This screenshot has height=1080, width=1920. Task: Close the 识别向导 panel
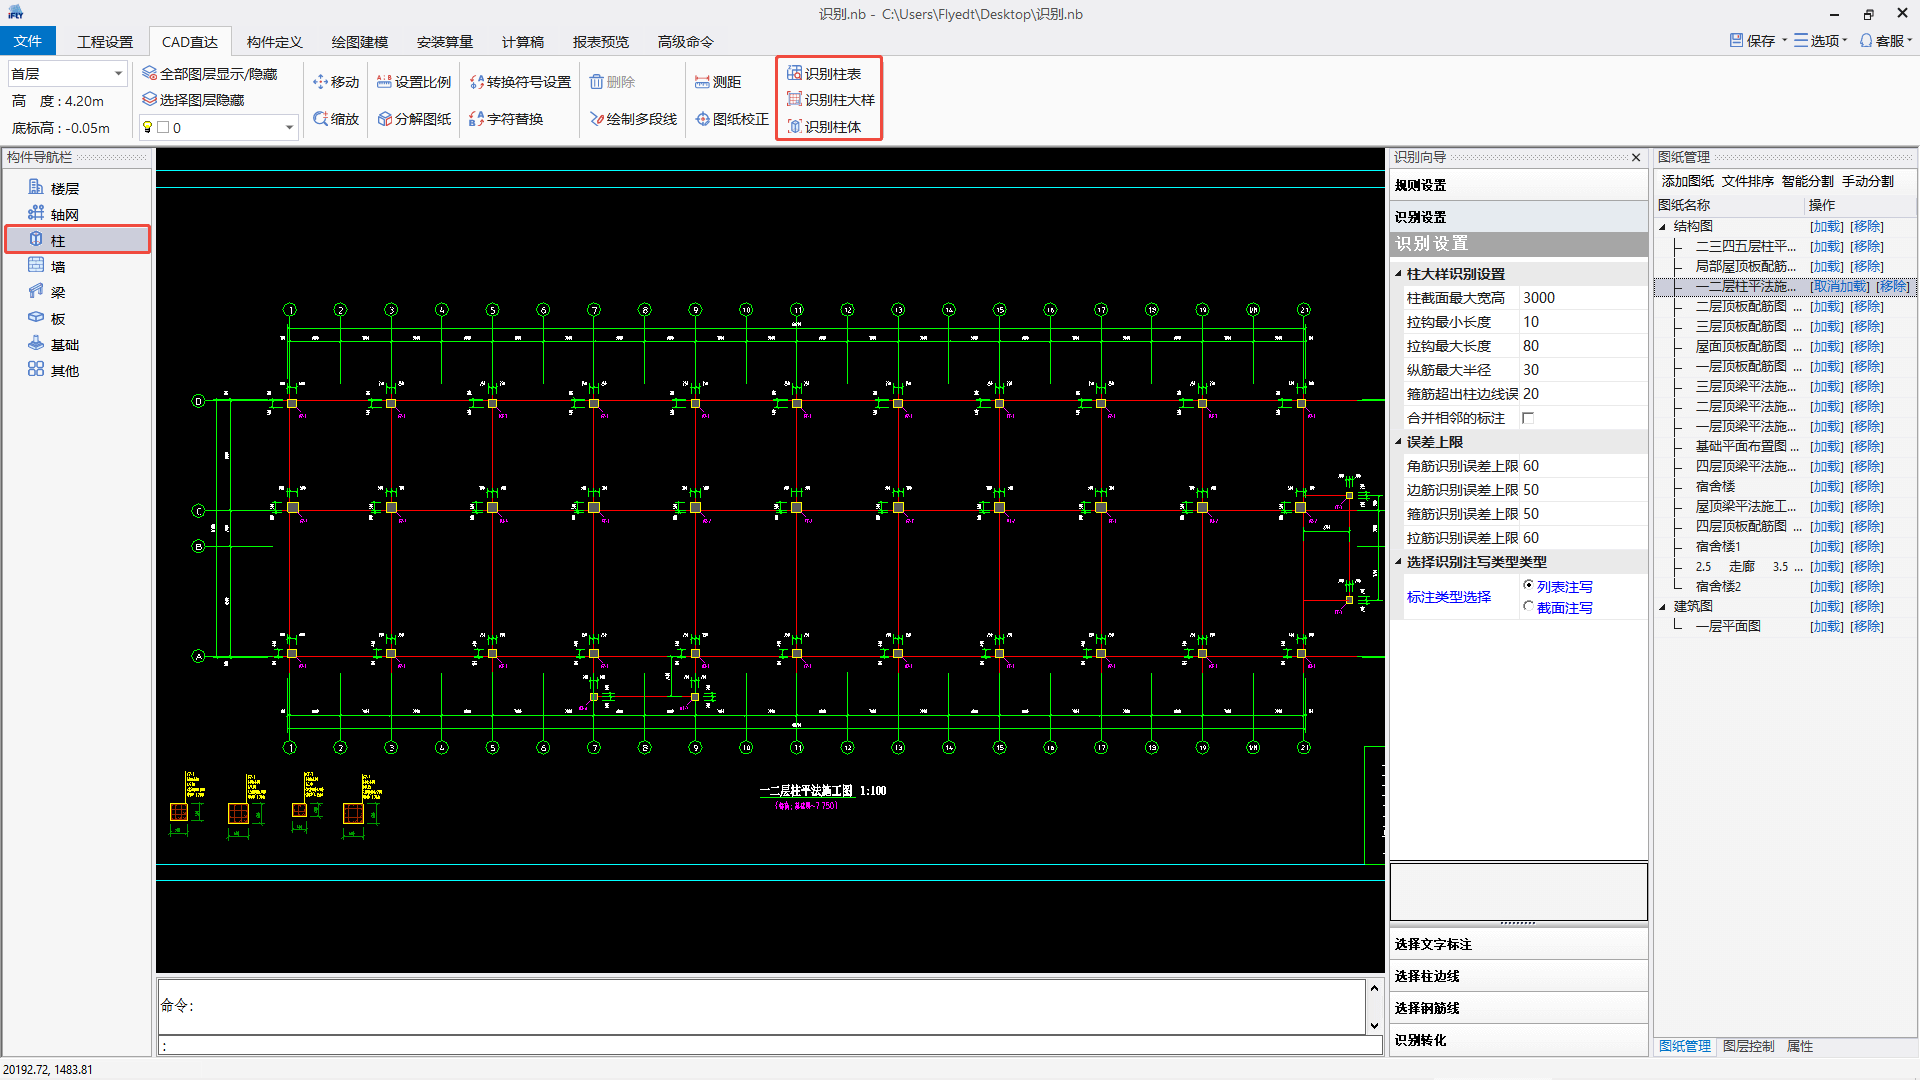1636,157
